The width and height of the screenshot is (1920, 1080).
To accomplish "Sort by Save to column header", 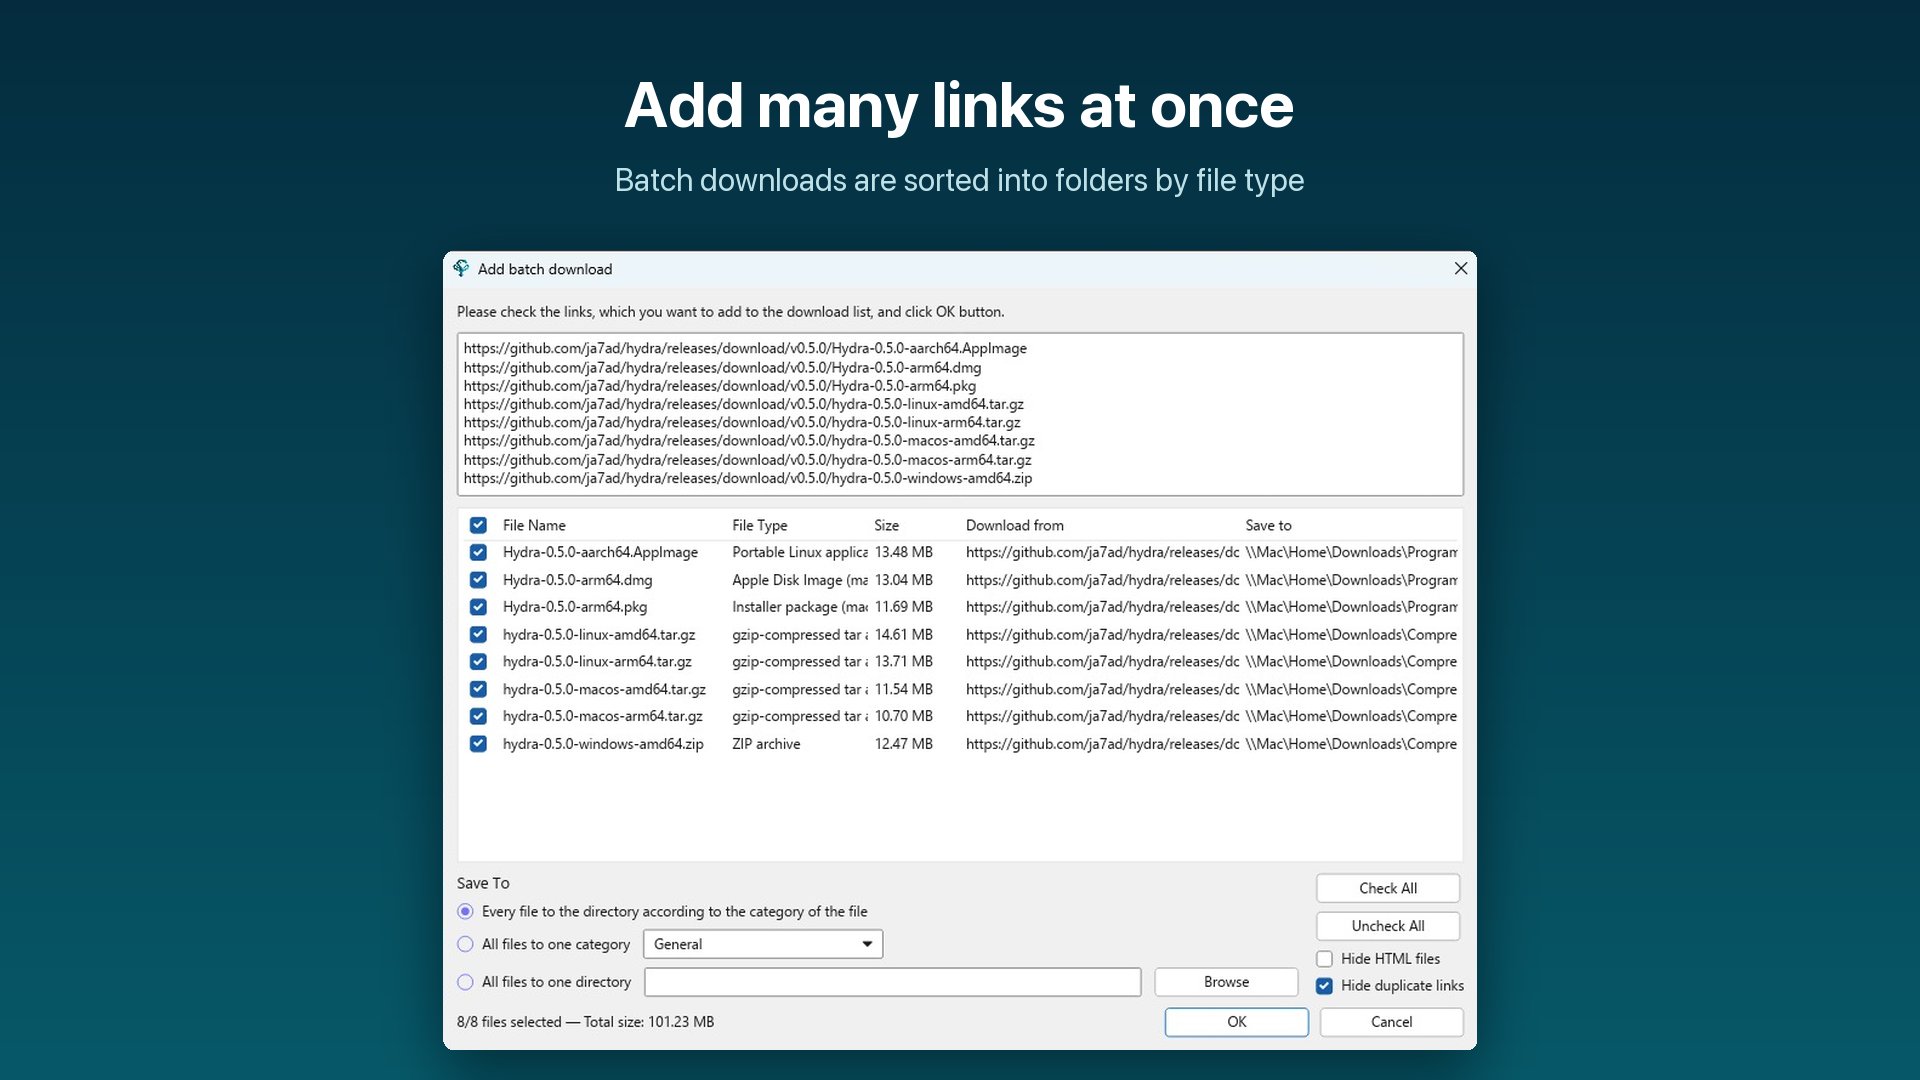I will click(1268, 525).
